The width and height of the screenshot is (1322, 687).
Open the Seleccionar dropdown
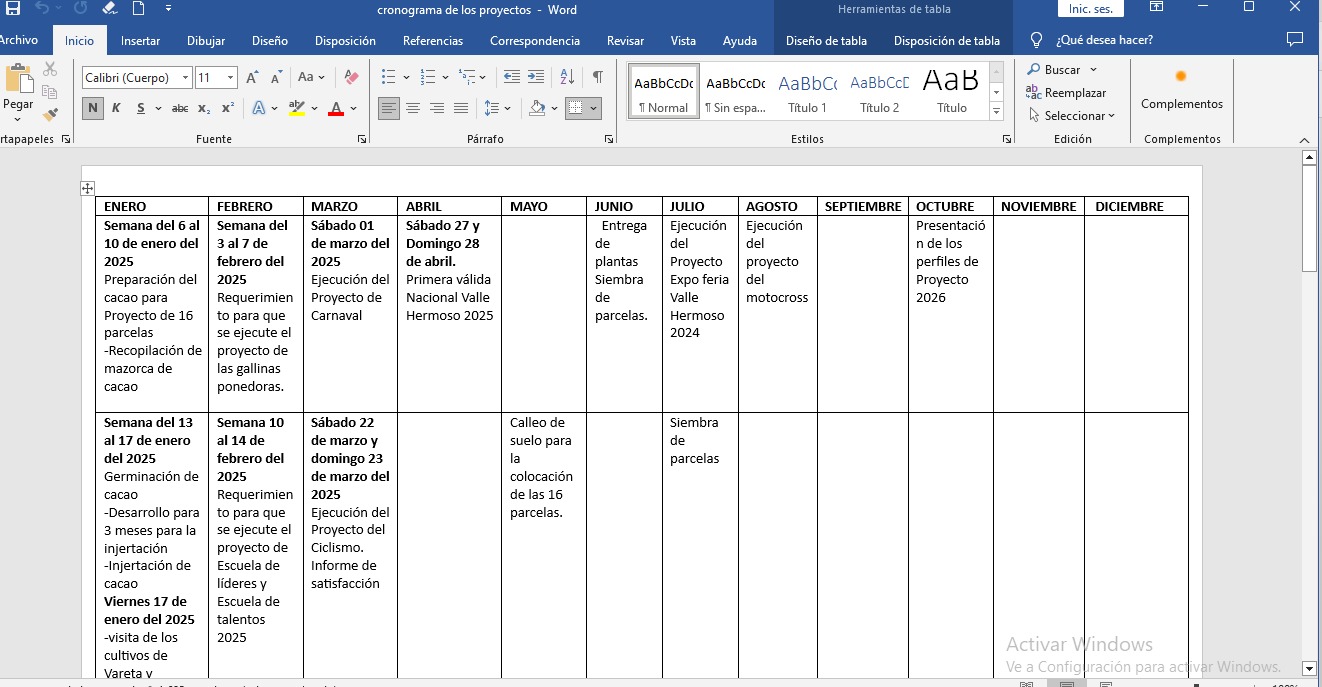click(1072, 115)
